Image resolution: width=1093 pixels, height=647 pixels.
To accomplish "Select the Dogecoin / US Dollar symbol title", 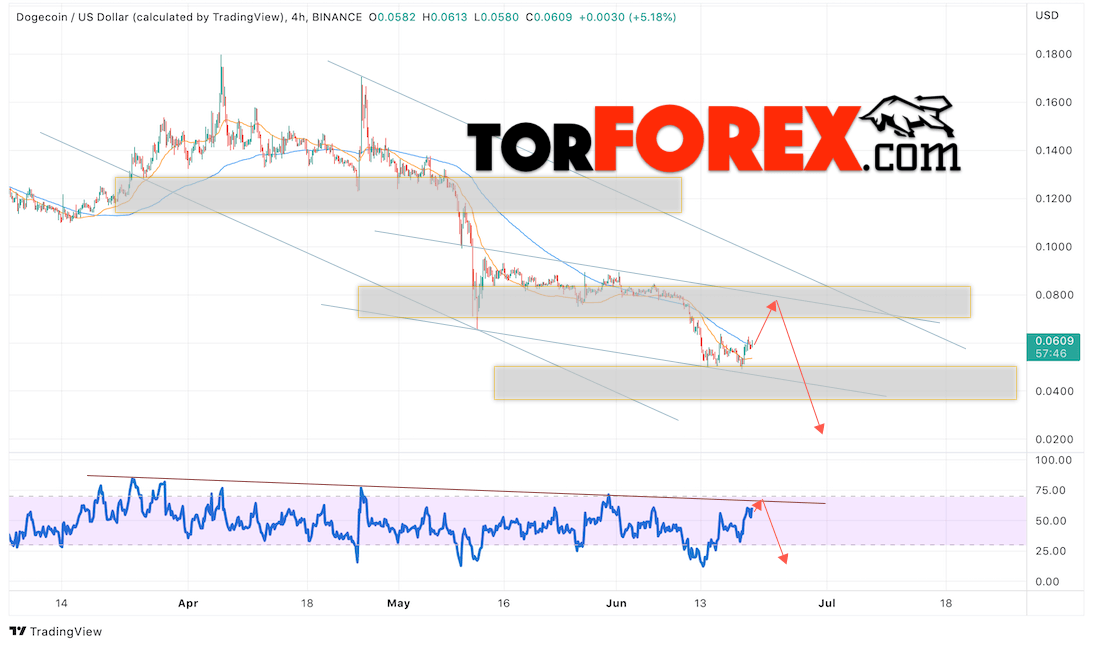I will (x=151, y=17).
